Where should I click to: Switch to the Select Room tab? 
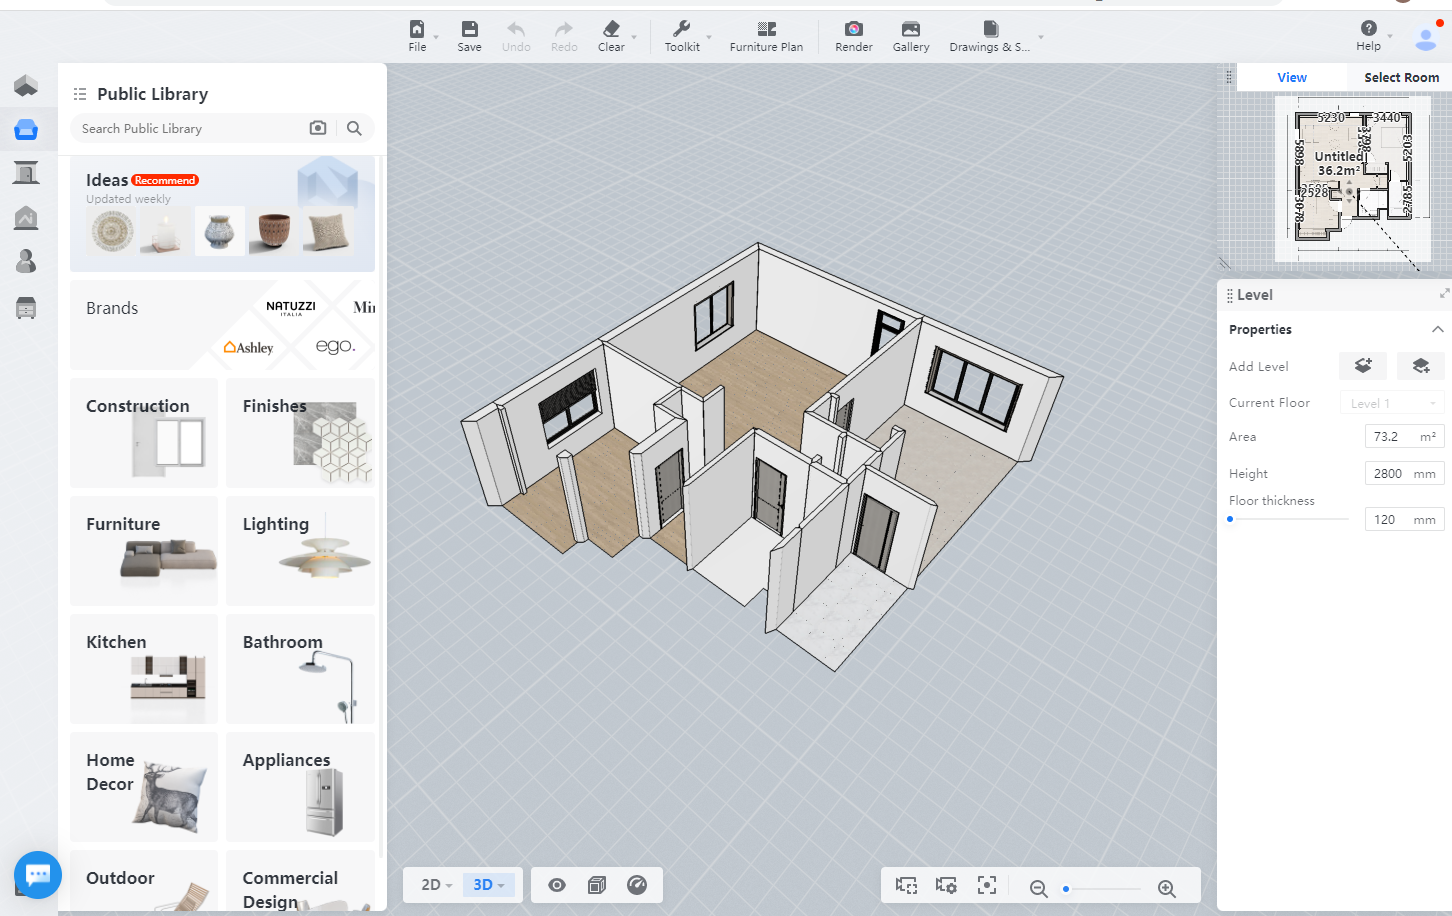pyautogui.click(x=1401, y=77)
